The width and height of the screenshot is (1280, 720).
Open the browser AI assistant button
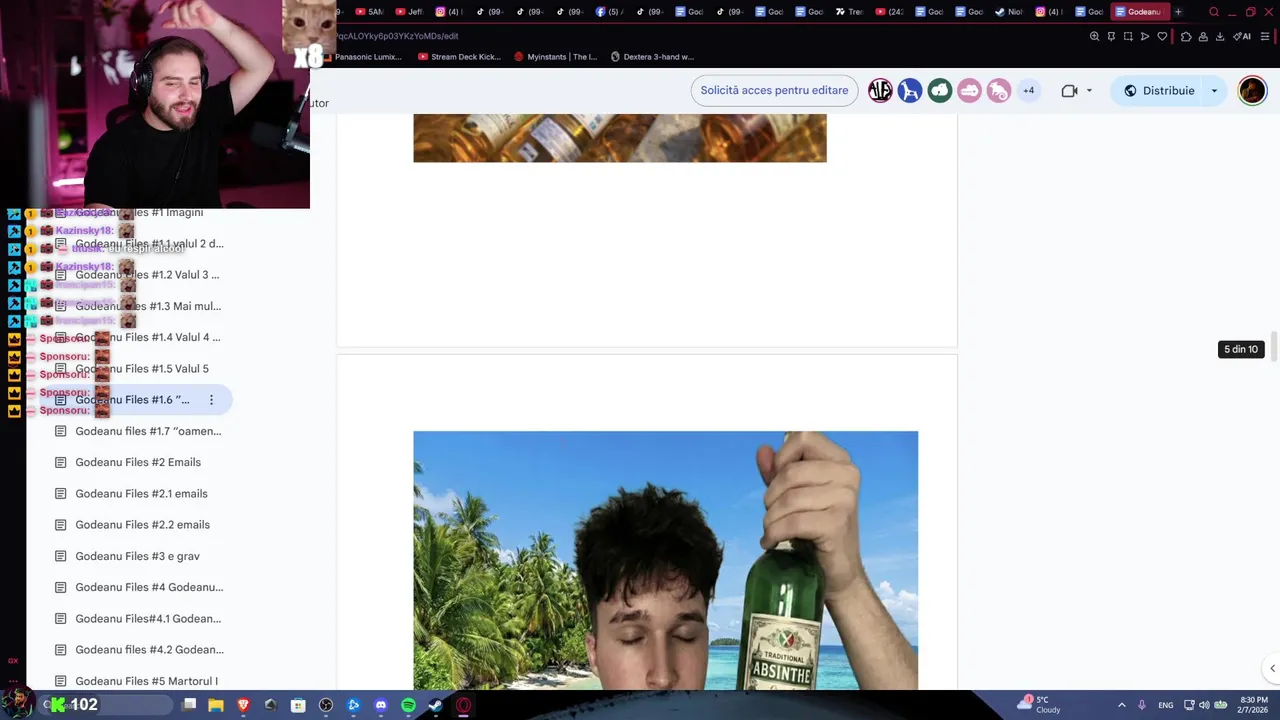click(x=1242, y=36)
